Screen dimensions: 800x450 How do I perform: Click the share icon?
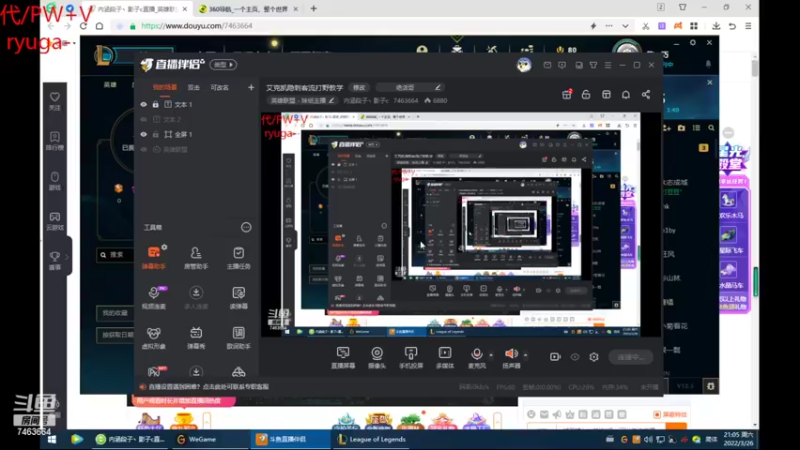tap(646, 94)
